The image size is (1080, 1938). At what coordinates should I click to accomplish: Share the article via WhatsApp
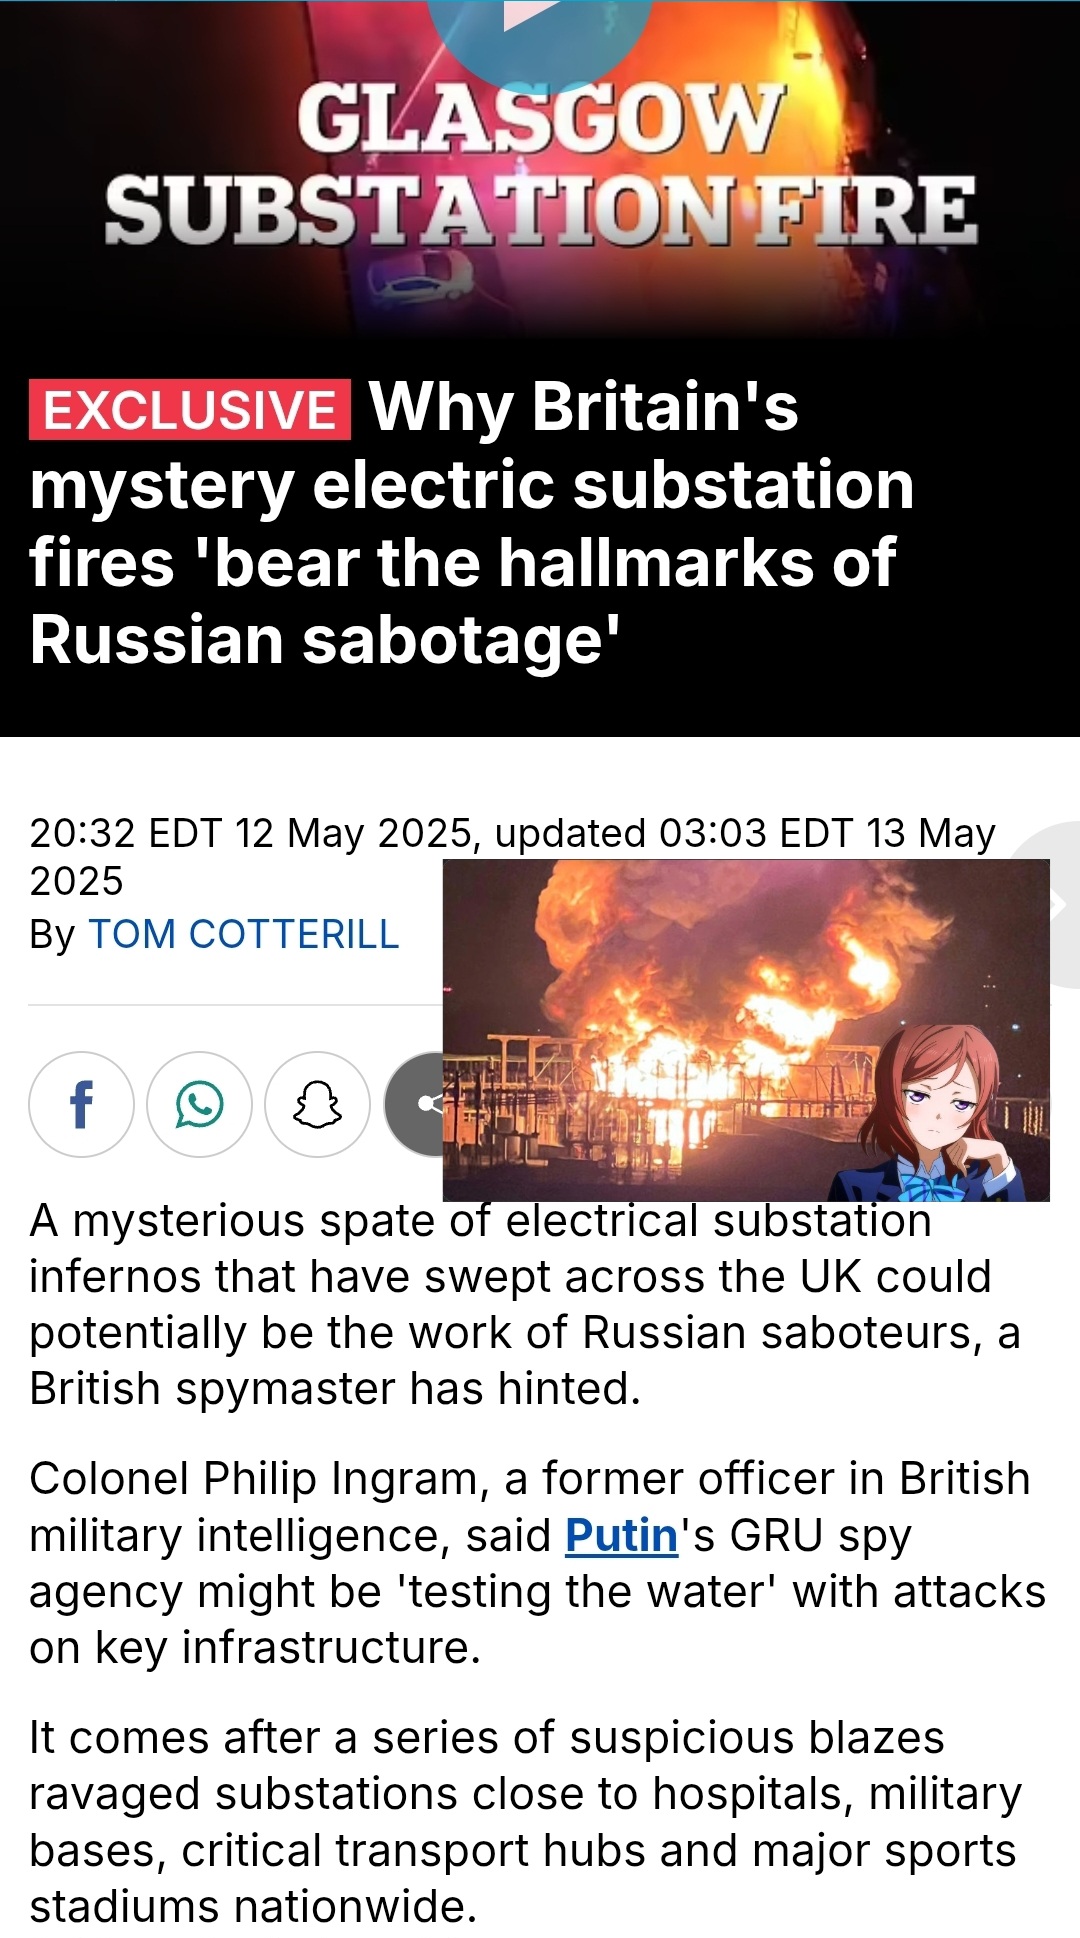click(x=199, y=1104)
